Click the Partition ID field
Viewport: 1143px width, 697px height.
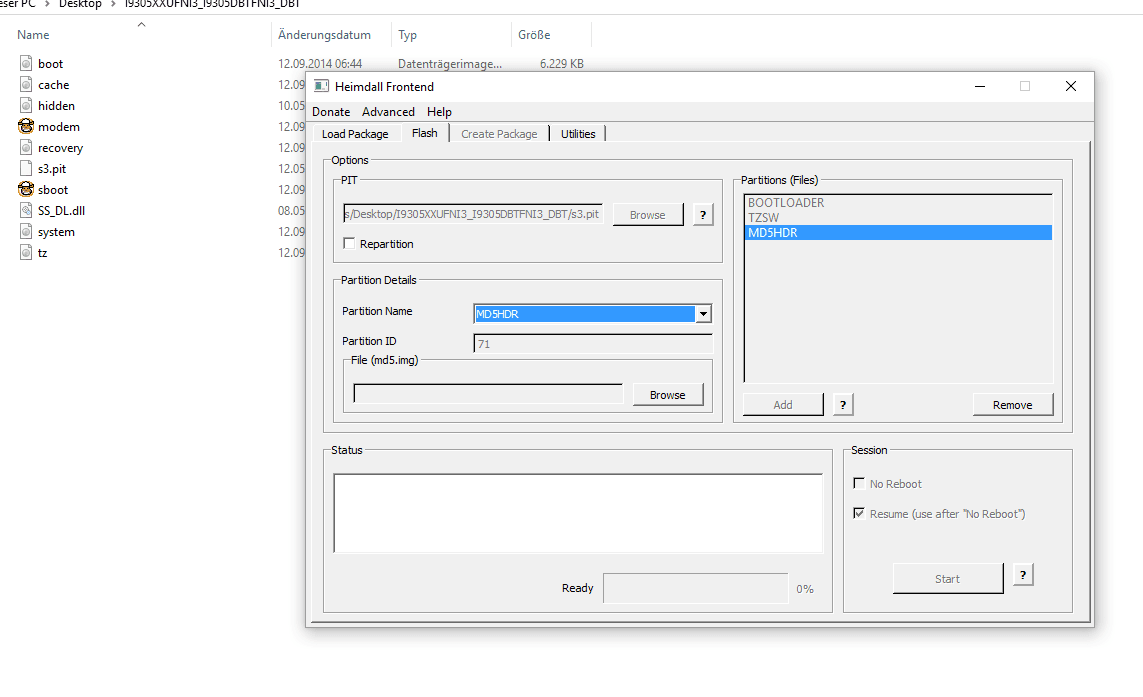click(x=593, y=343)
